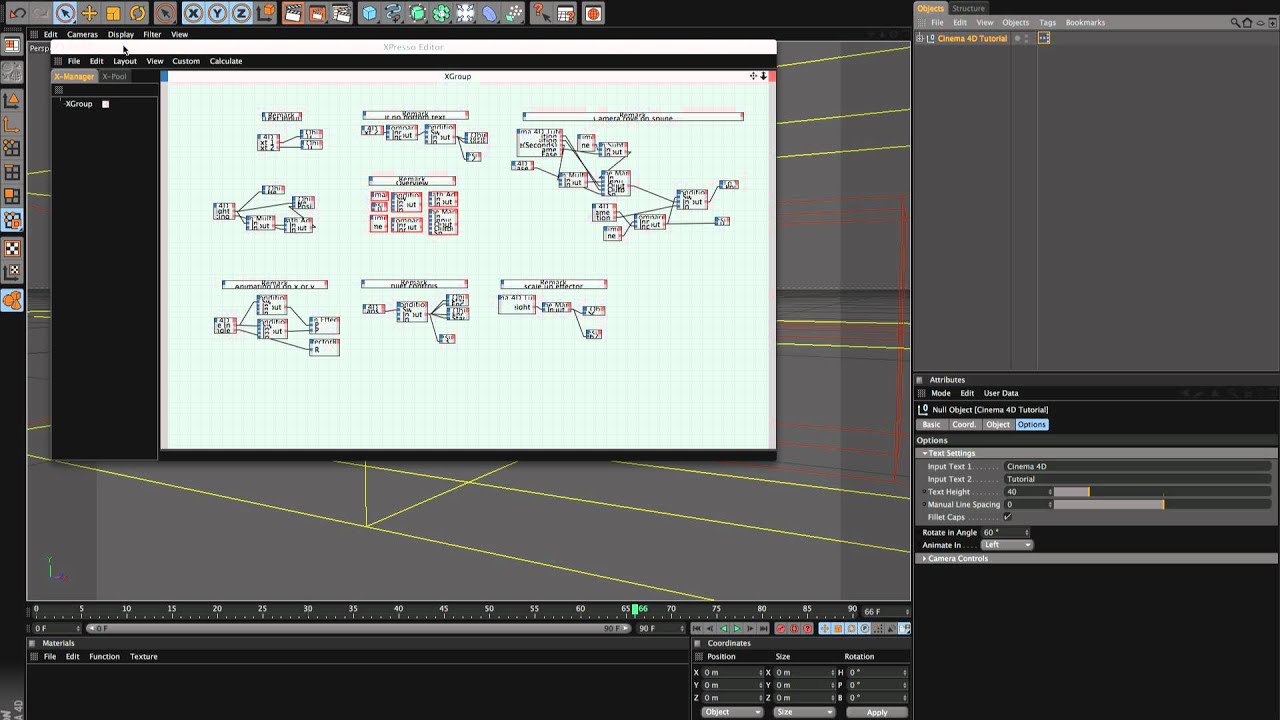Open the Animate In dropdown
Viewport: 1280px width, 720px height.
[1006, 545]
